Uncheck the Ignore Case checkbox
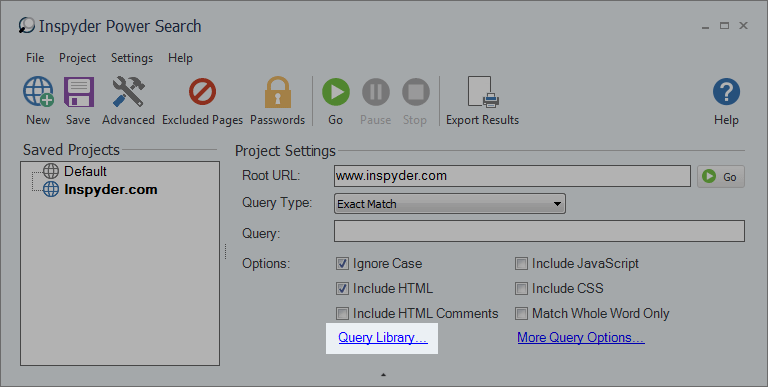 point(342,264)
